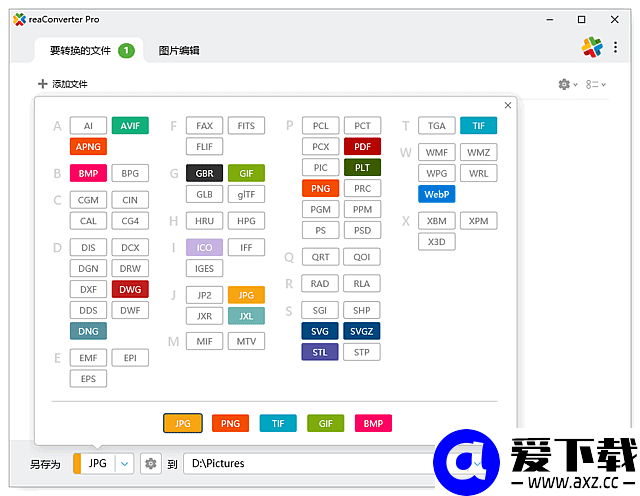Choose TIF in the T section
Viewport: 640px width, 496px height.
(479, 126)
